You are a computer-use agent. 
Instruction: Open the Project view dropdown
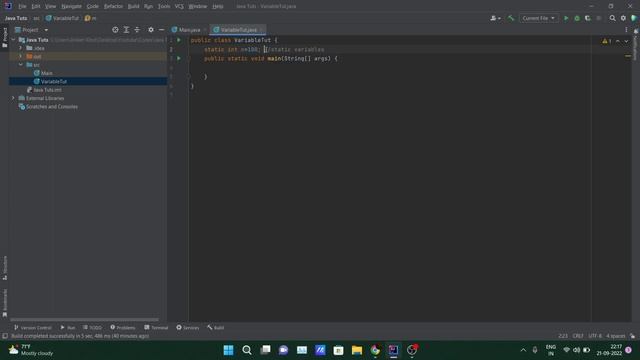(32, 30)
